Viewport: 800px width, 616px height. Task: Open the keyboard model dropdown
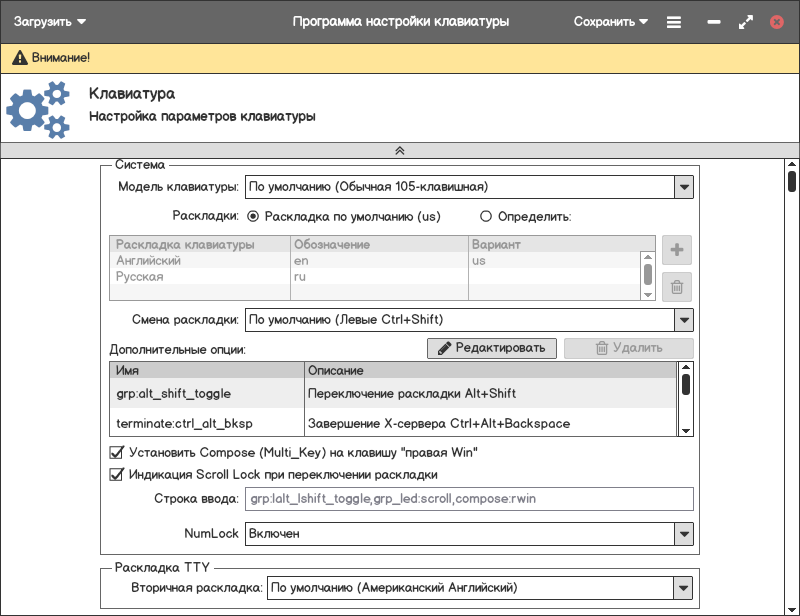pos(684,187)
